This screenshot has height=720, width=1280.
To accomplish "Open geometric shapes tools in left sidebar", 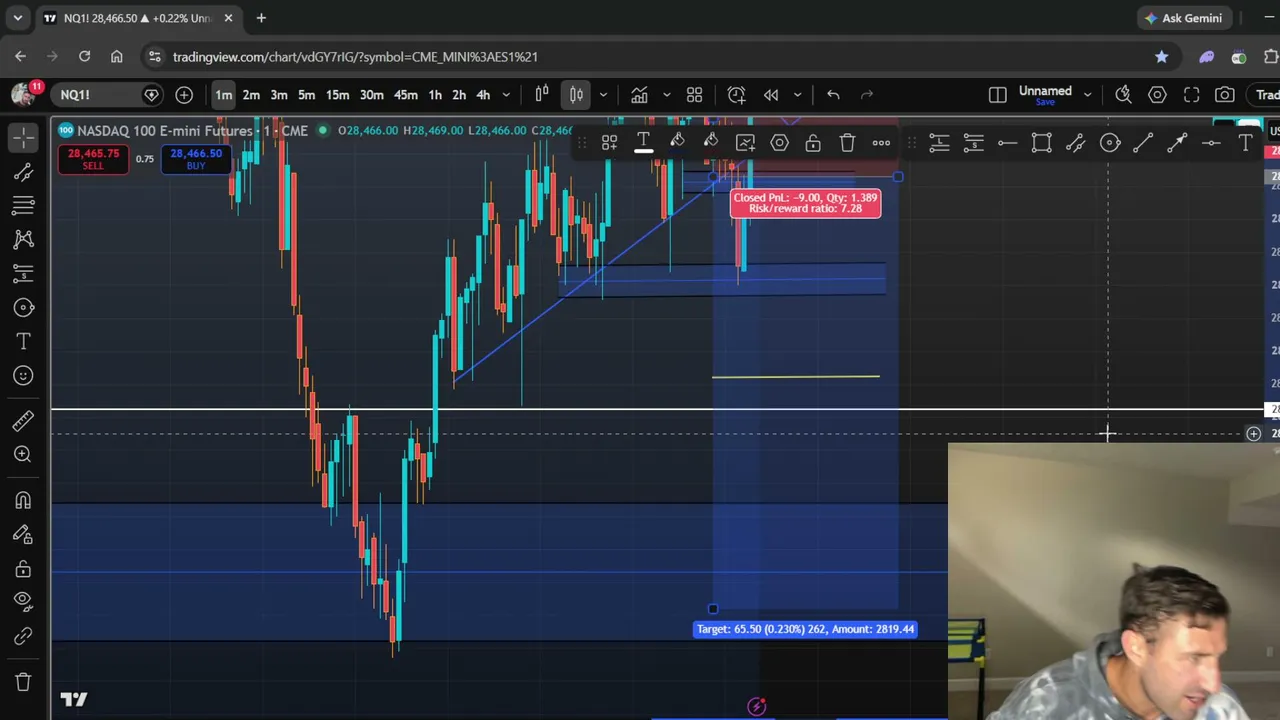I will coord(23,308).
